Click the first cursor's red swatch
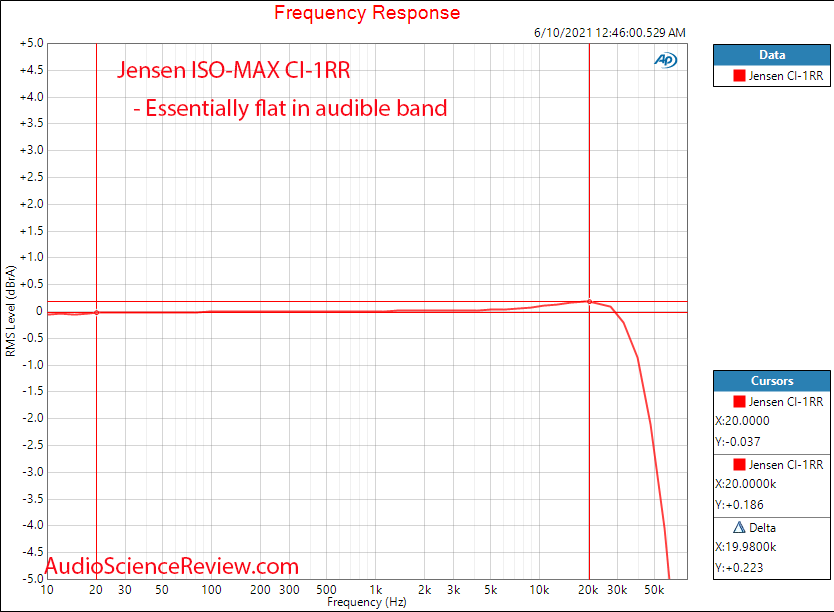This screenshot has width=834, height=612. [739, 401]
